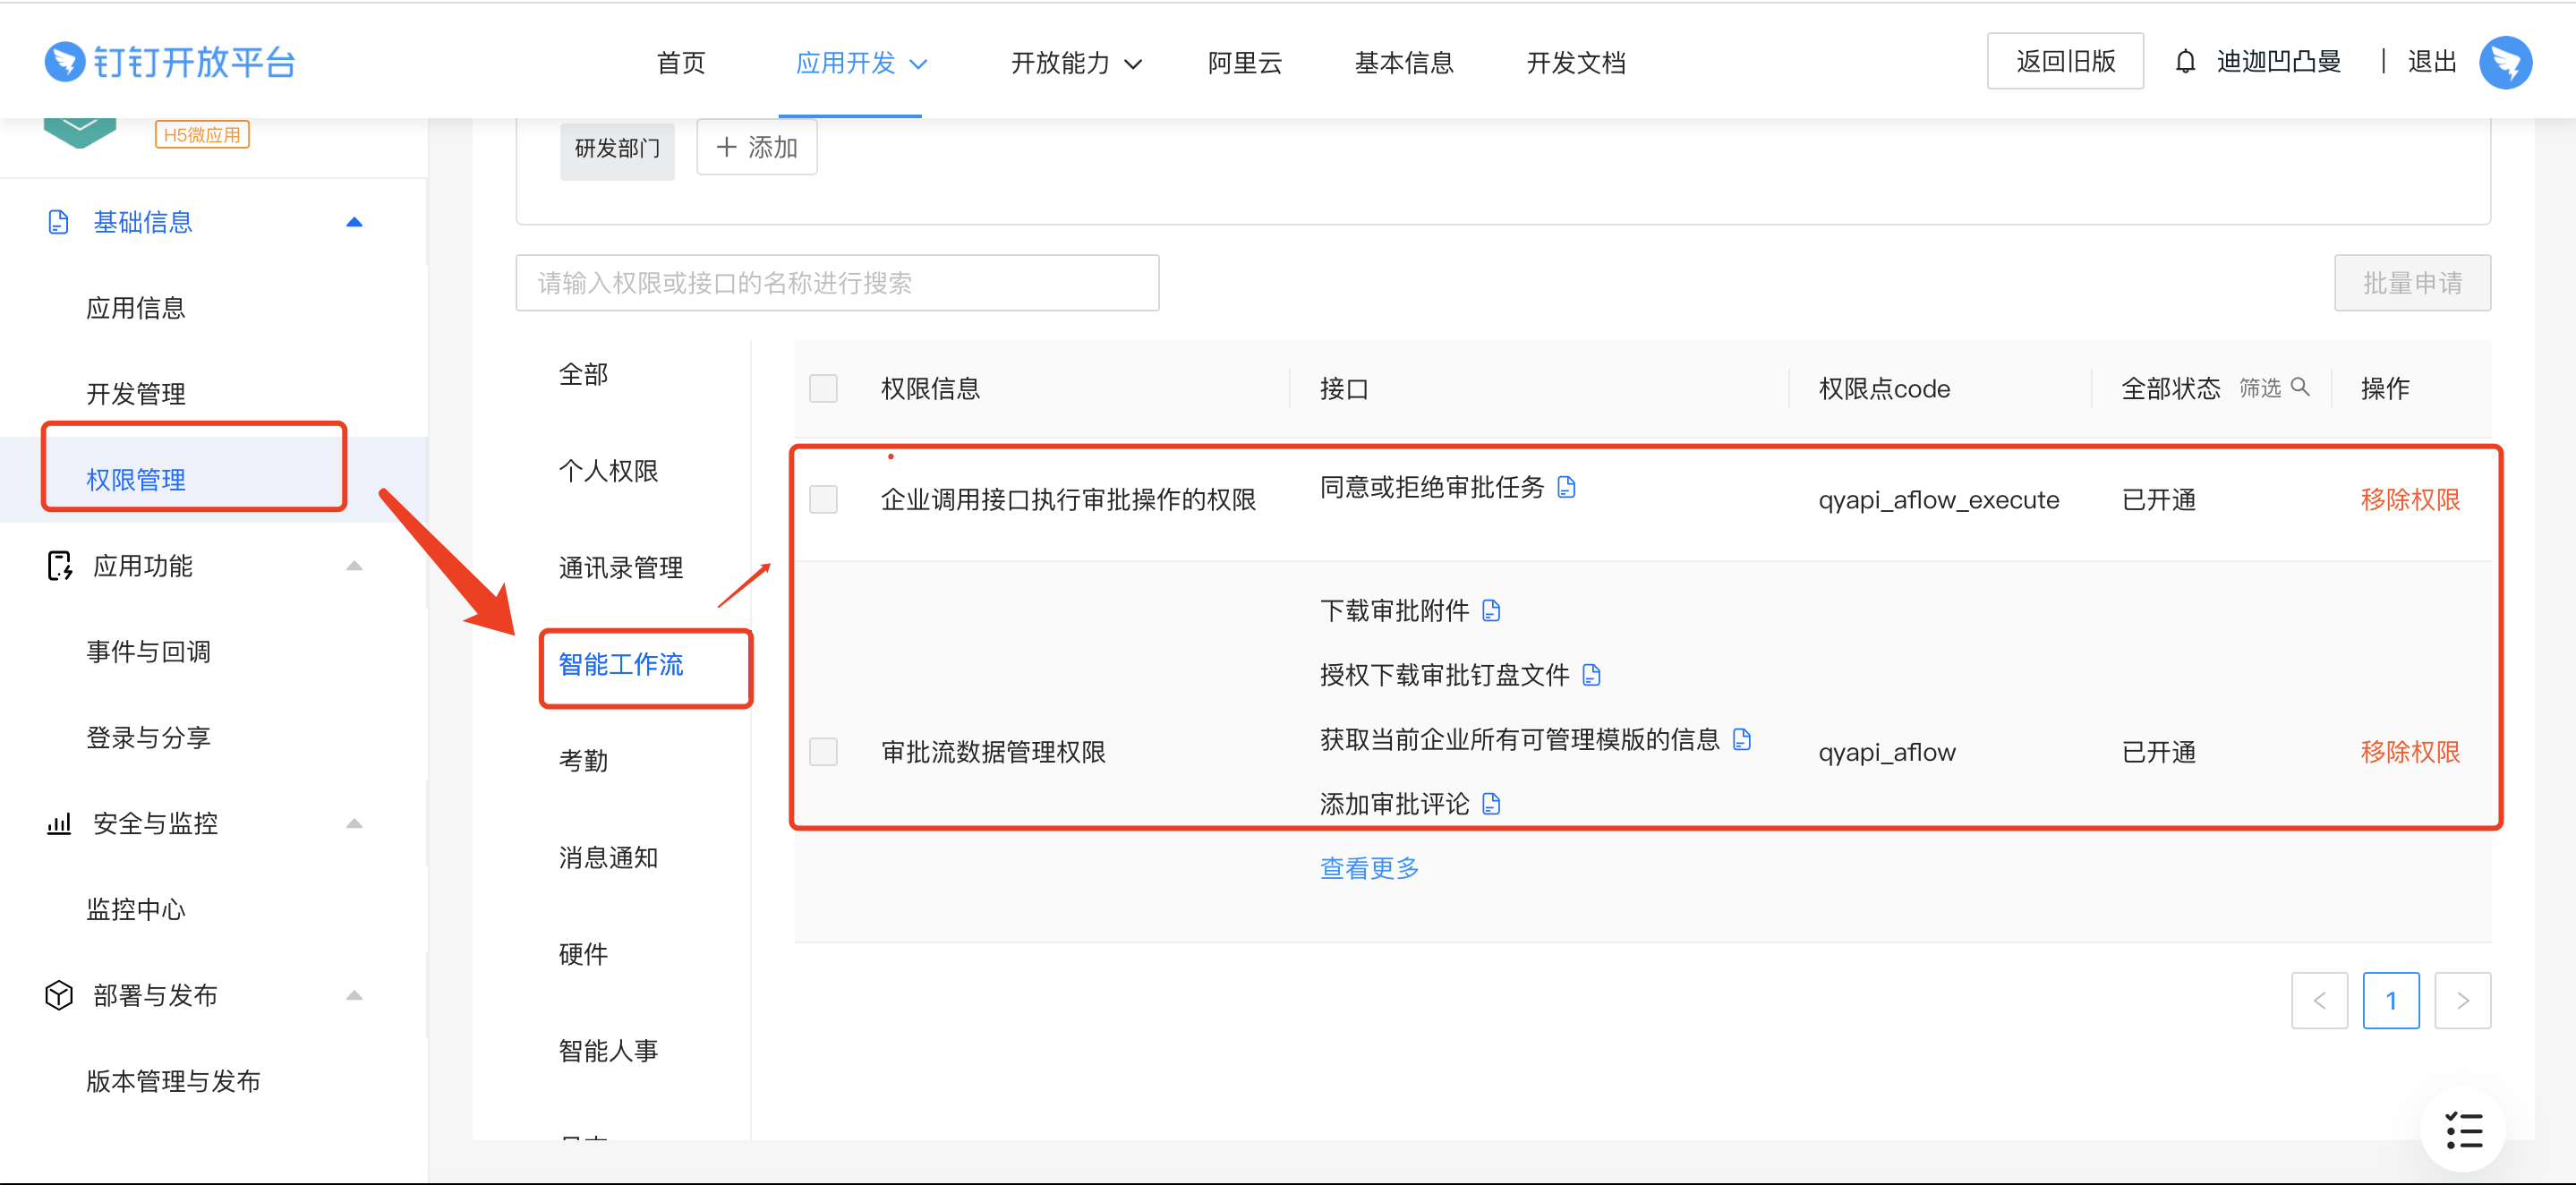Open the floating checklist menu icon
This screenshot has width=2576, height=1185.
point(2463,1130)
